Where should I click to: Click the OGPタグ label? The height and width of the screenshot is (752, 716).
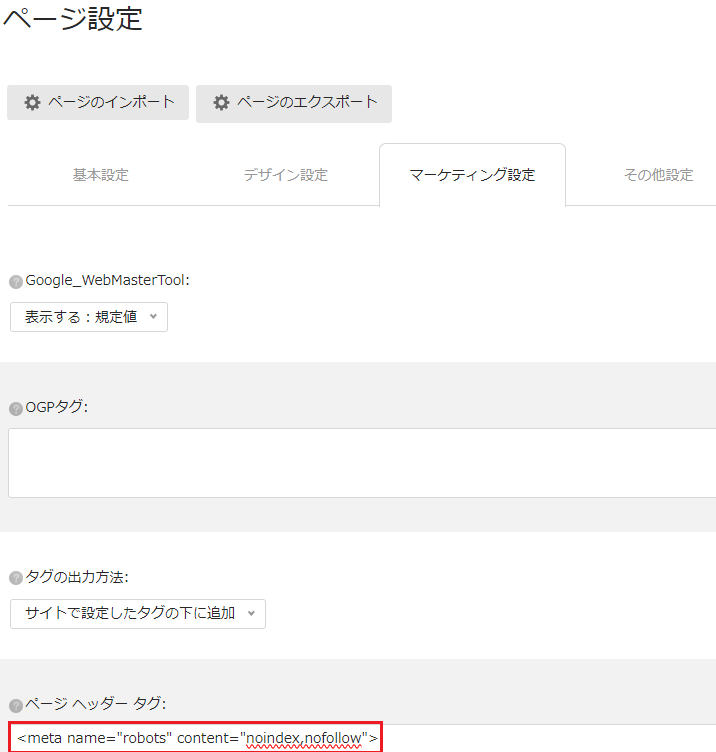pyautogui.click(x=57, y=407)
